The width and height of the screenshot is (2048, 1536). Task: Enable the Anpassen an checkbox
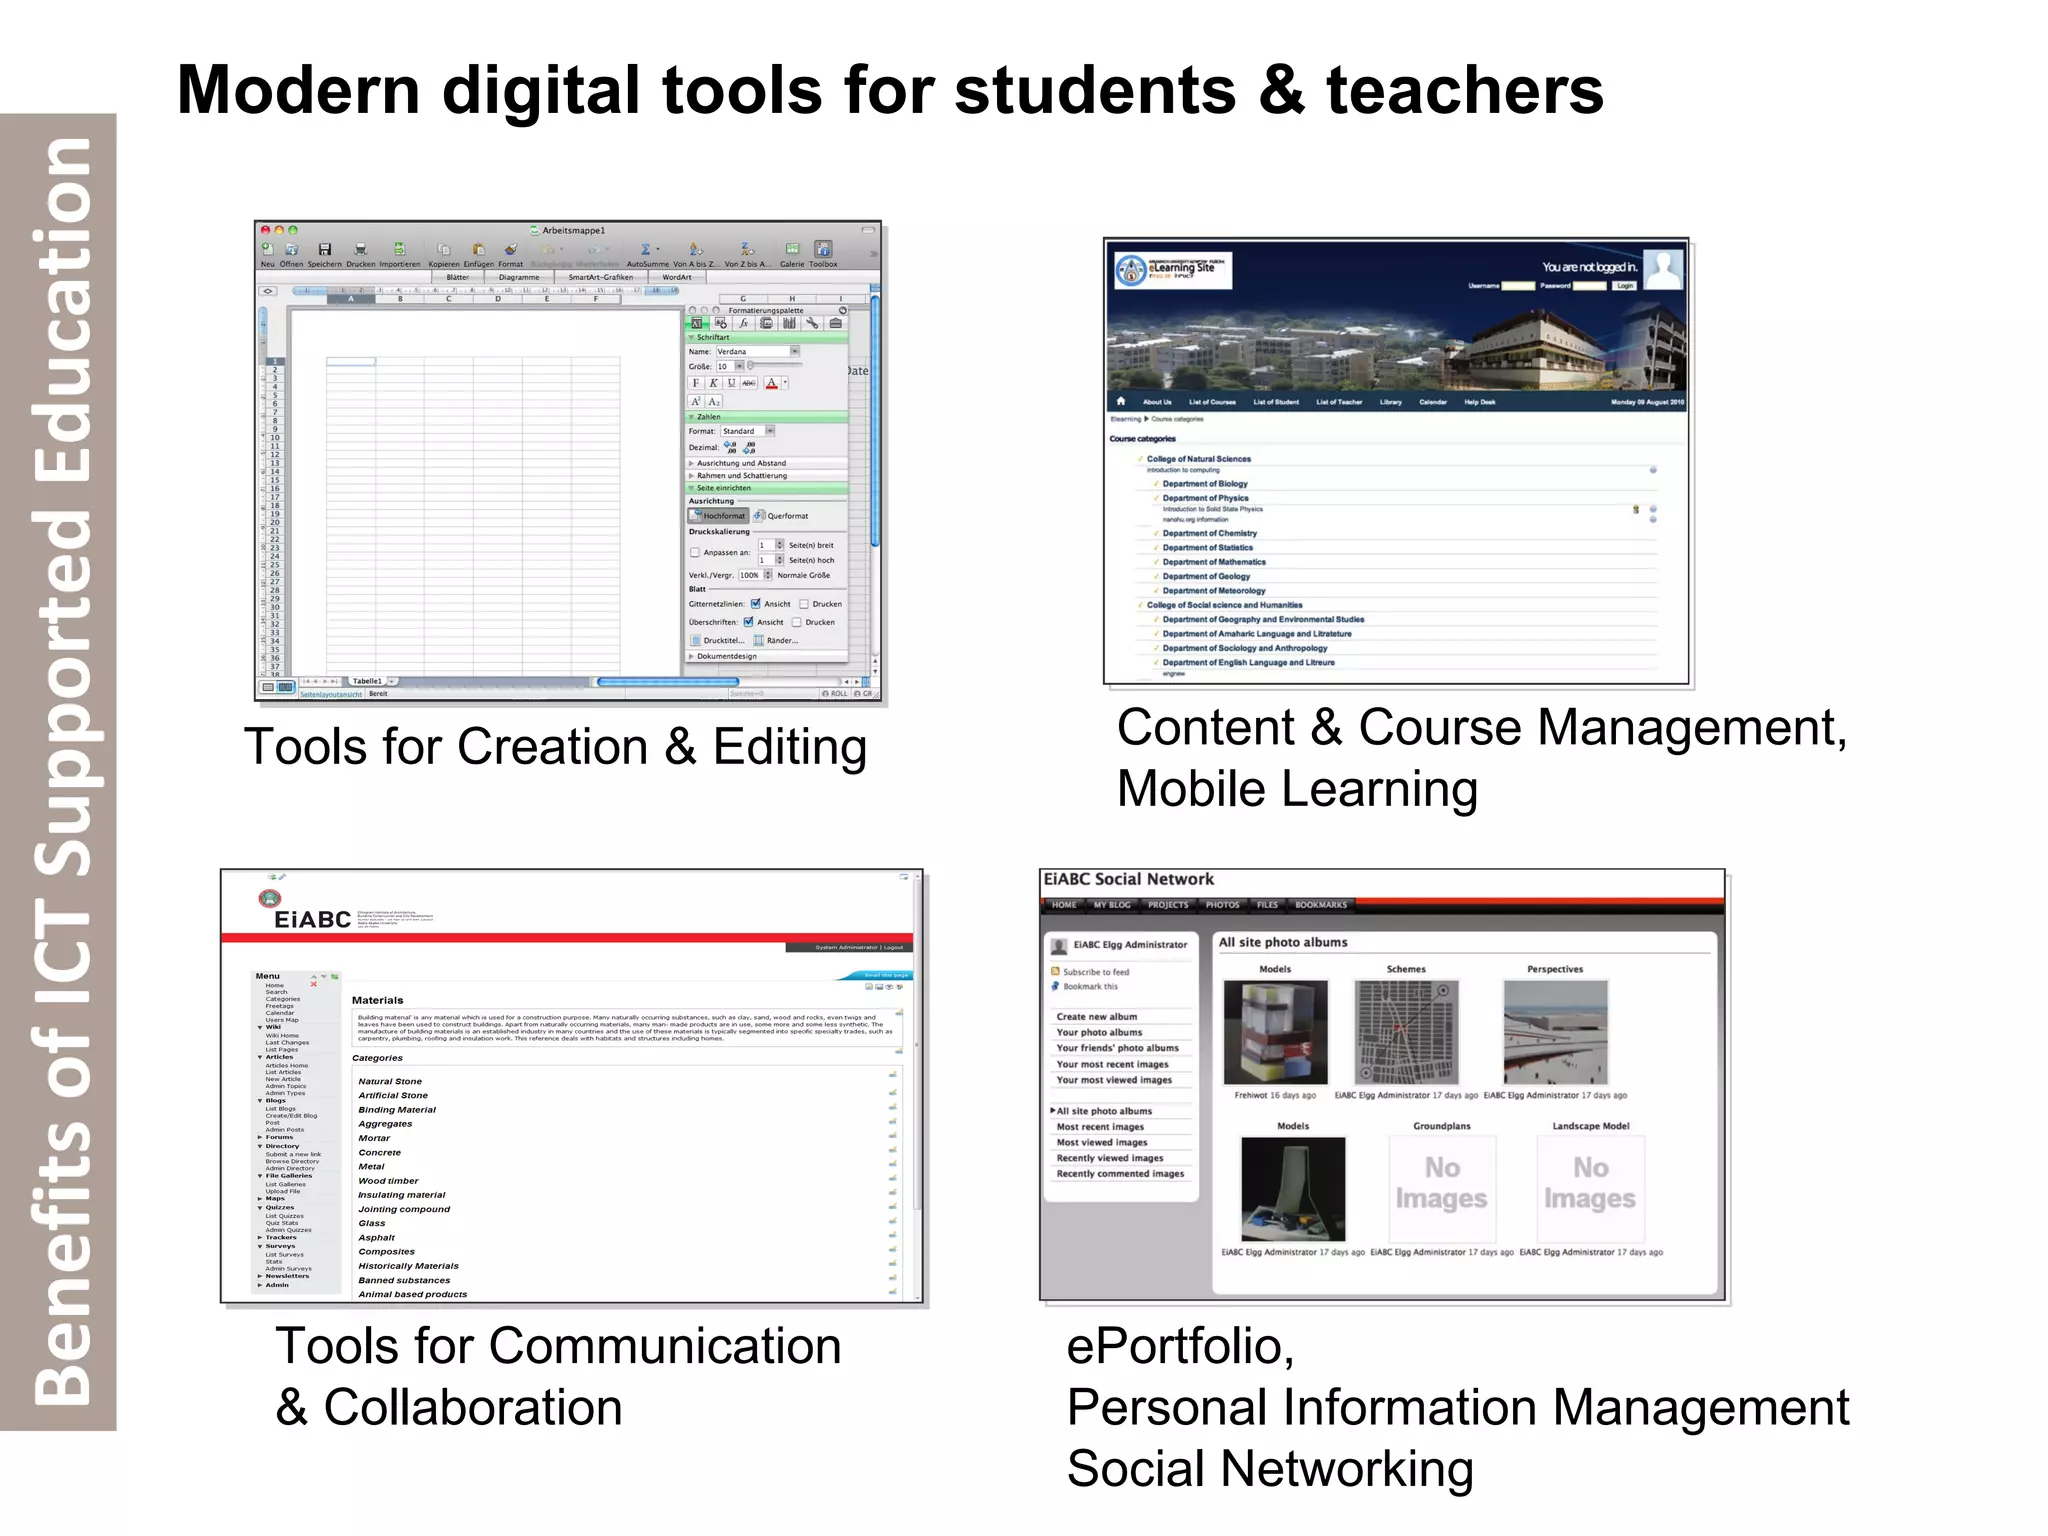pyautogui.click(x=695, y=552)
